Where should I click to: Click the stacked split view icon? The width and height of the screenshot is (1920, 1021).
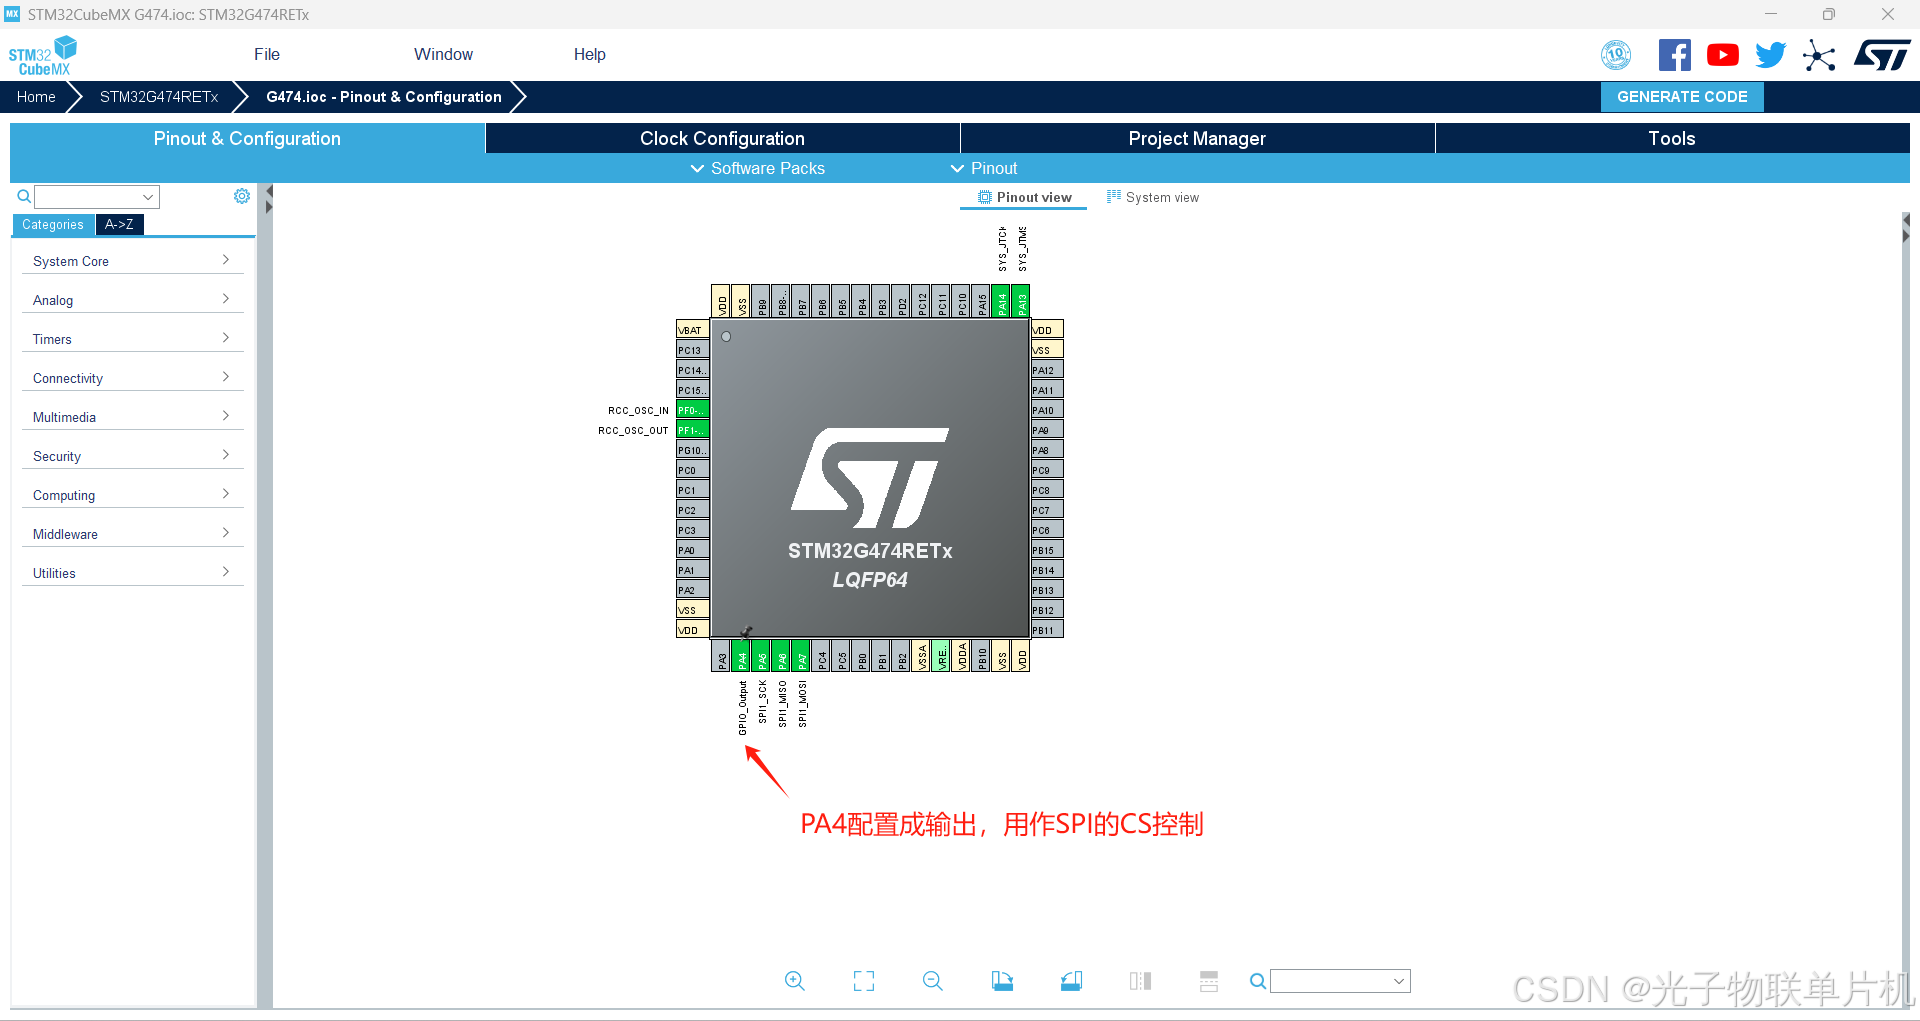tap(1209, 981)
